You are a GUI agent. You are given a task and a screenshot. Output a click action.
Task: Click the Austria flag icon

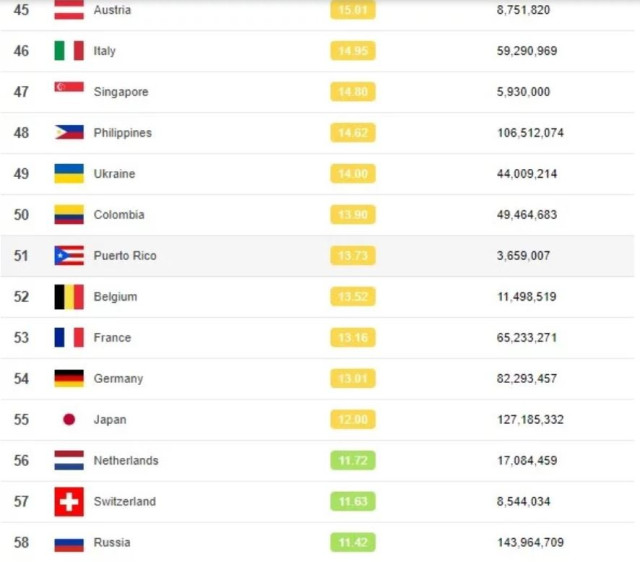[x=69, y=10]
